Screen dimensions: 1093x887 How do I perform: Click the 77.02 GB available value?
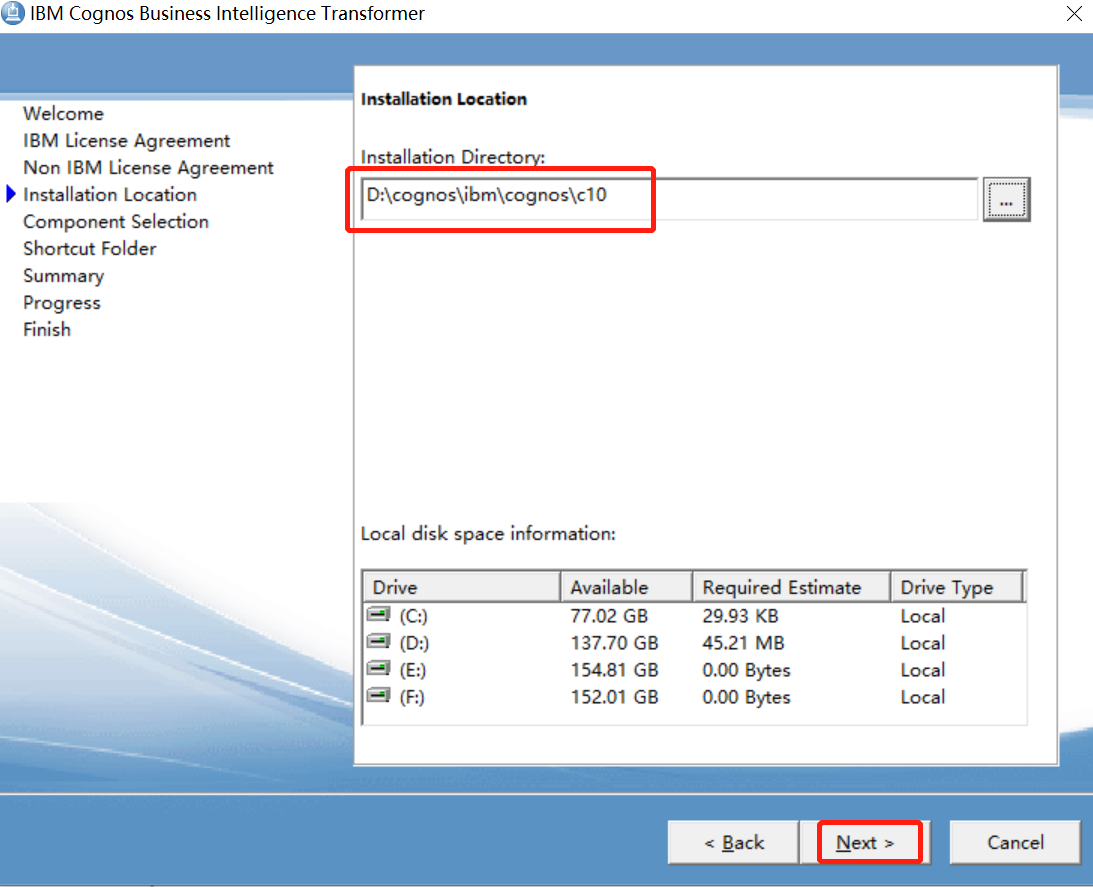[609, 616]
